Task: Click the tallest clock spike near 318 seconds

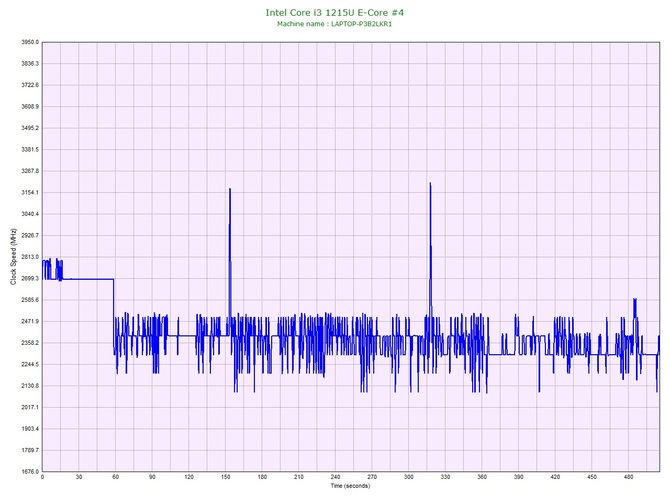Action: click(430, 184)
